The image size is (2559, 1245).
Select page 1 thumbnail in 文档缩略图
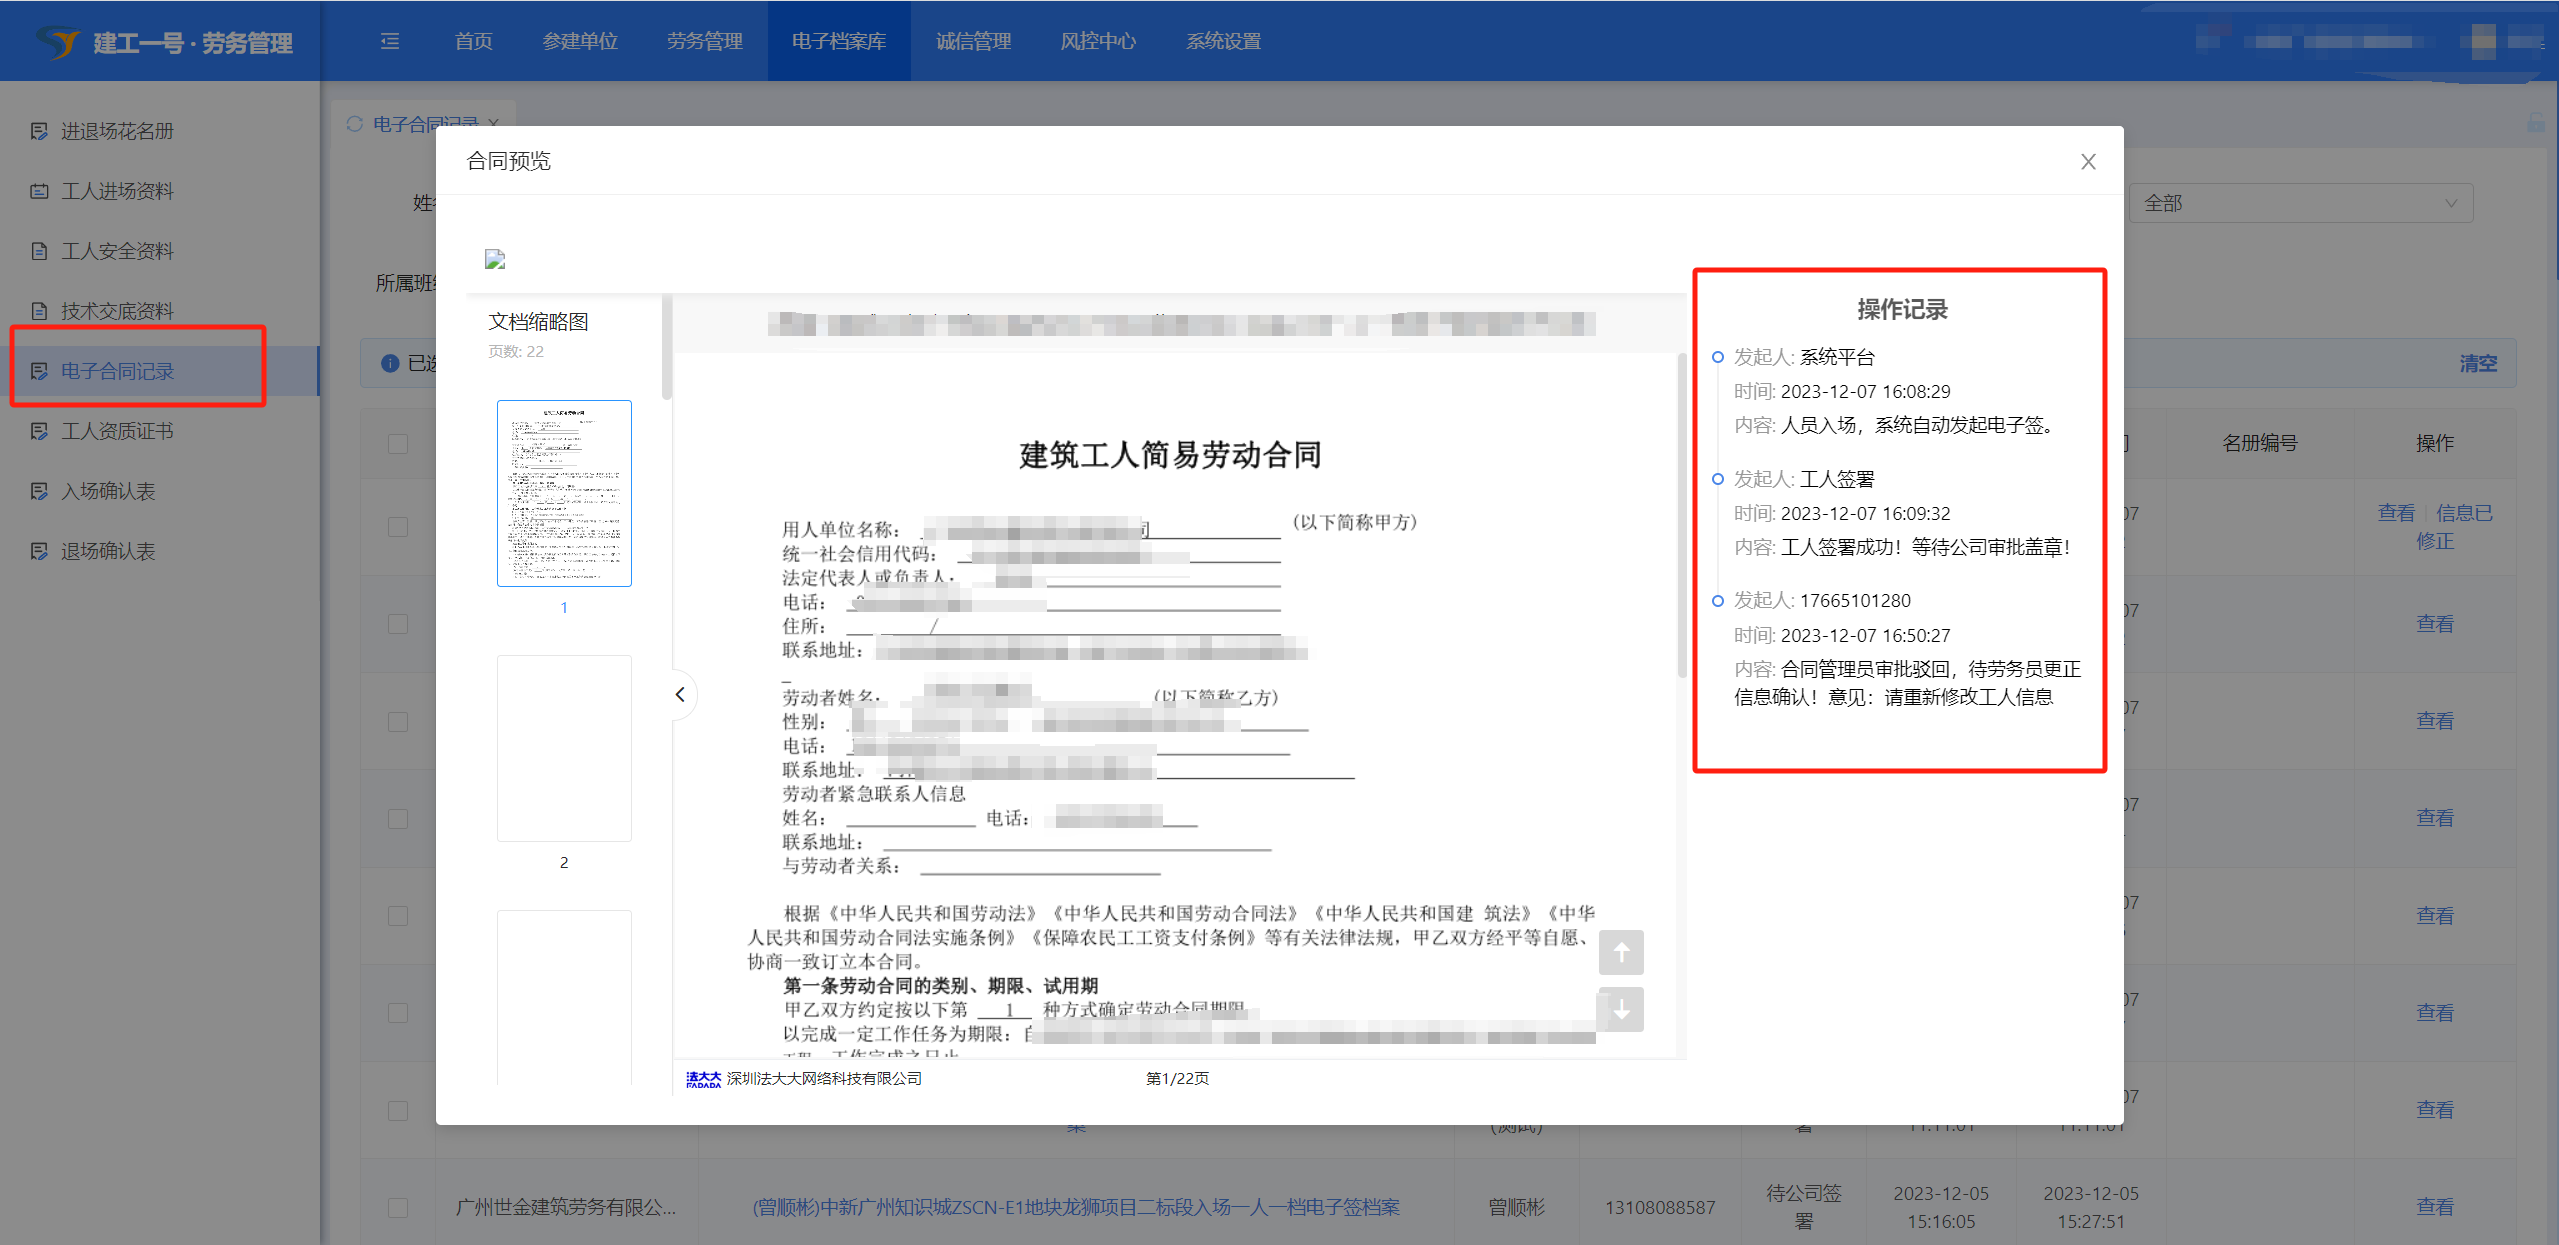pyautogui.click(x=564, y=493)
